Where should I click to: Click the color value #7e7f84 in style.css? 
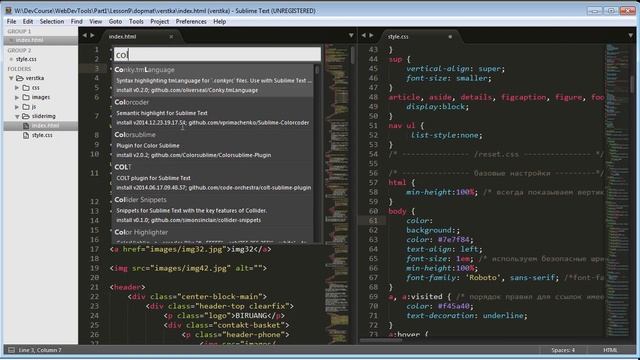pyautogui.click(x=455, y=240)
